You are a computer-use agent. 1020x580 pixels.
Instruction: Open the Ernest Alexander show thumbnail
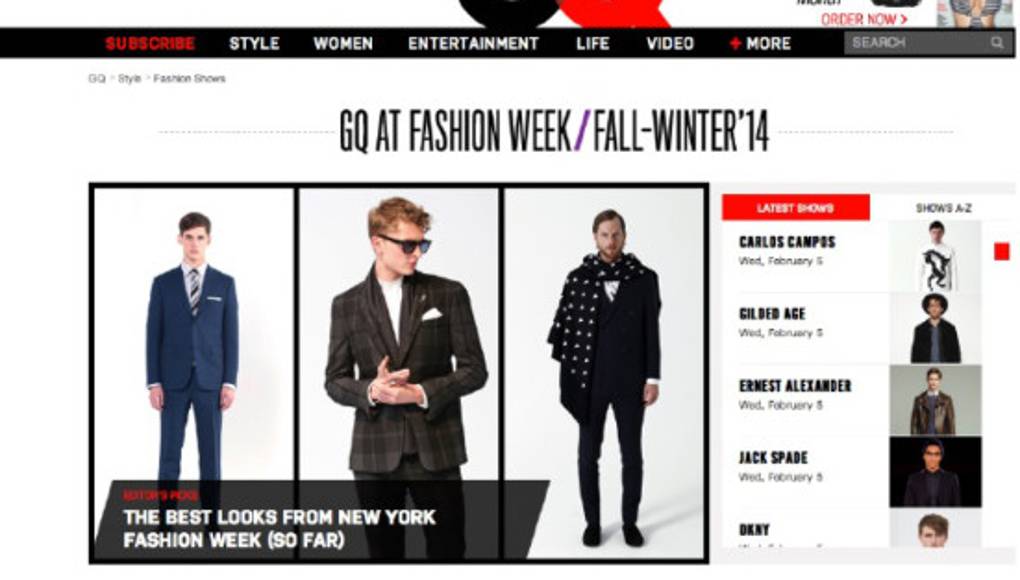935,400
